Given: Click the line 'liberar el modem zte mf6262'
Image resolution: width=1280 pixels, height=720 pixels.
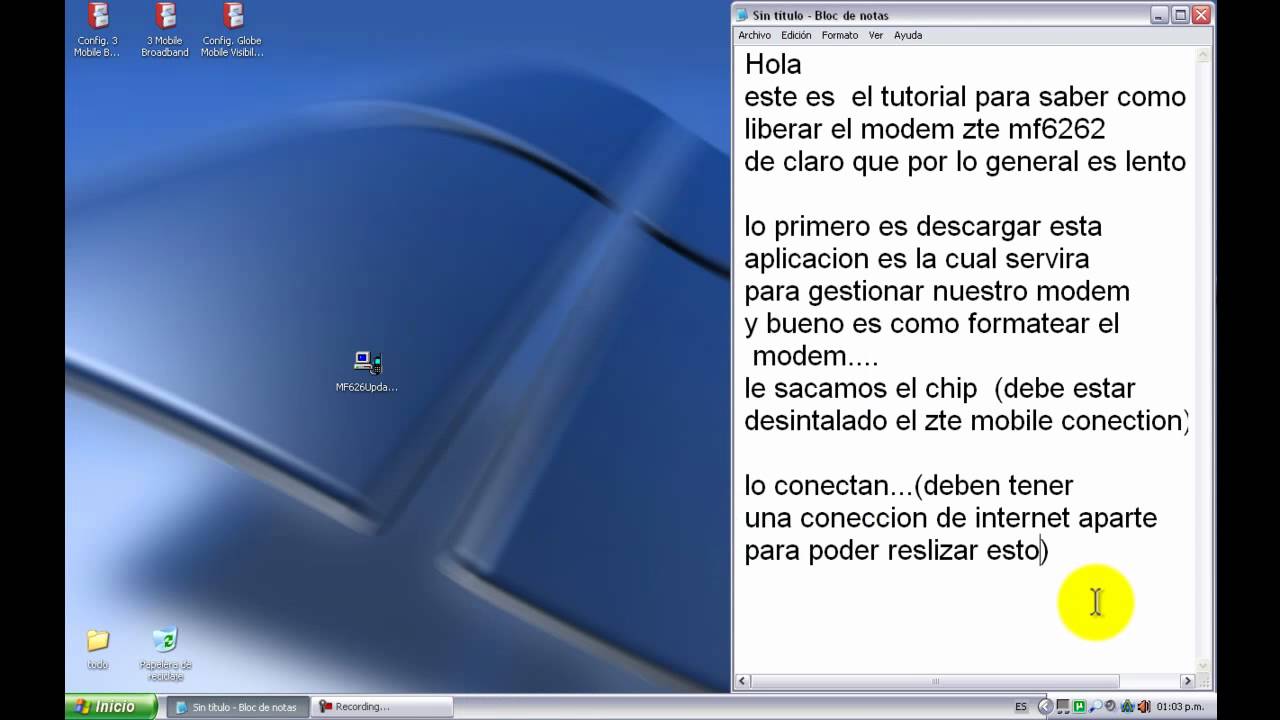Looking at the screenshot, I should (925, 130).
